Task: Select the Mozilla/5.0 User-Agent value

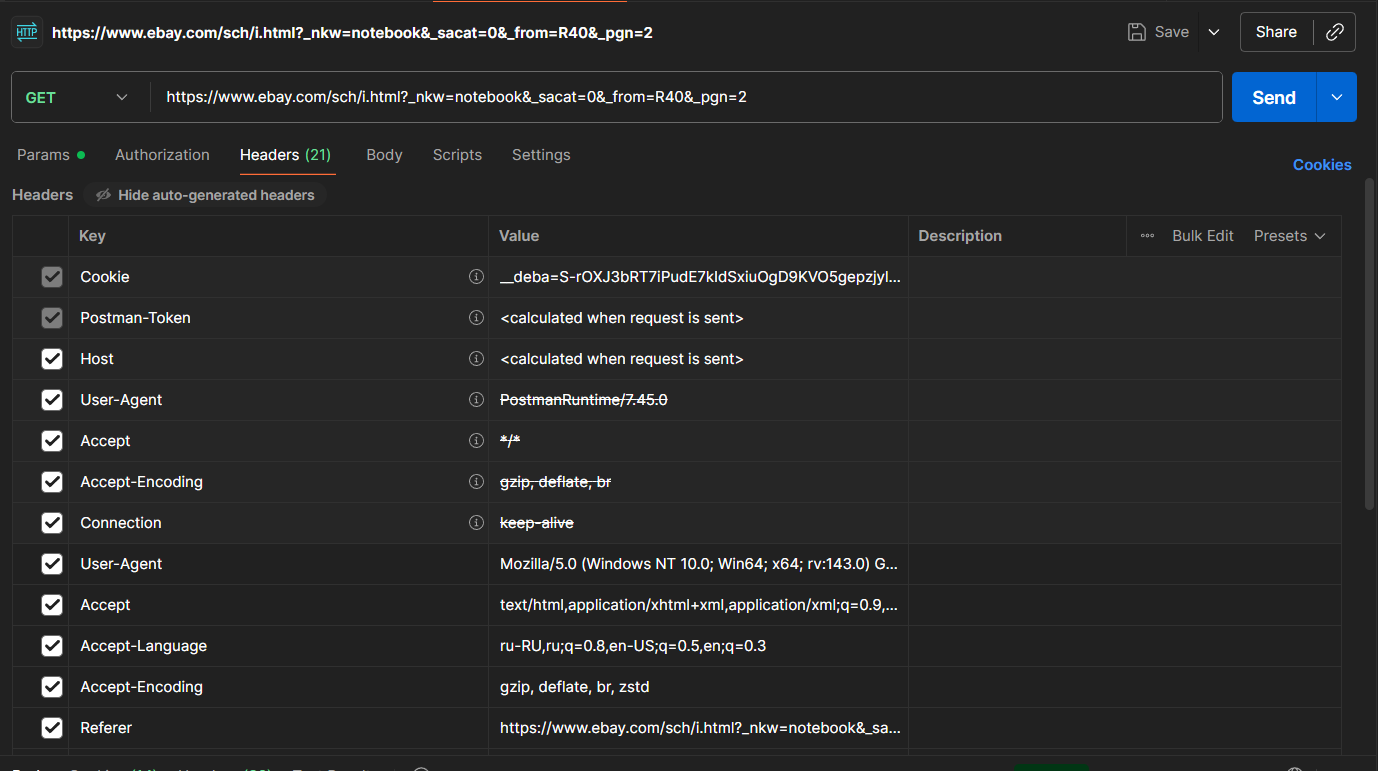Action: pos(699,564)
